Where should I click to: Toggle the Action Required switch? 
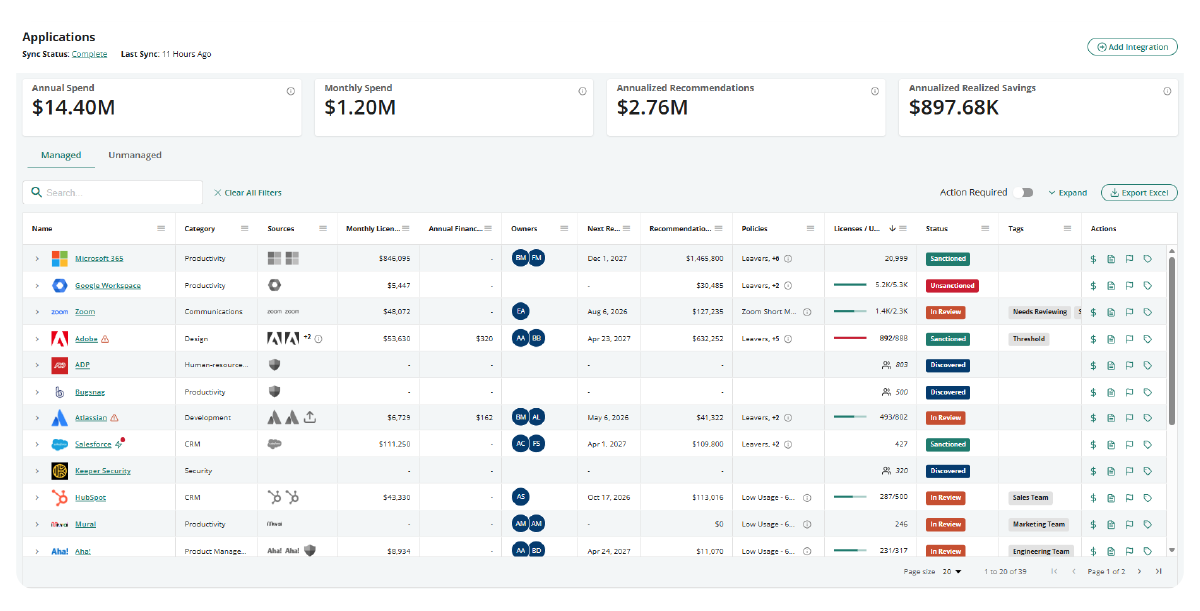point(1023,192)
